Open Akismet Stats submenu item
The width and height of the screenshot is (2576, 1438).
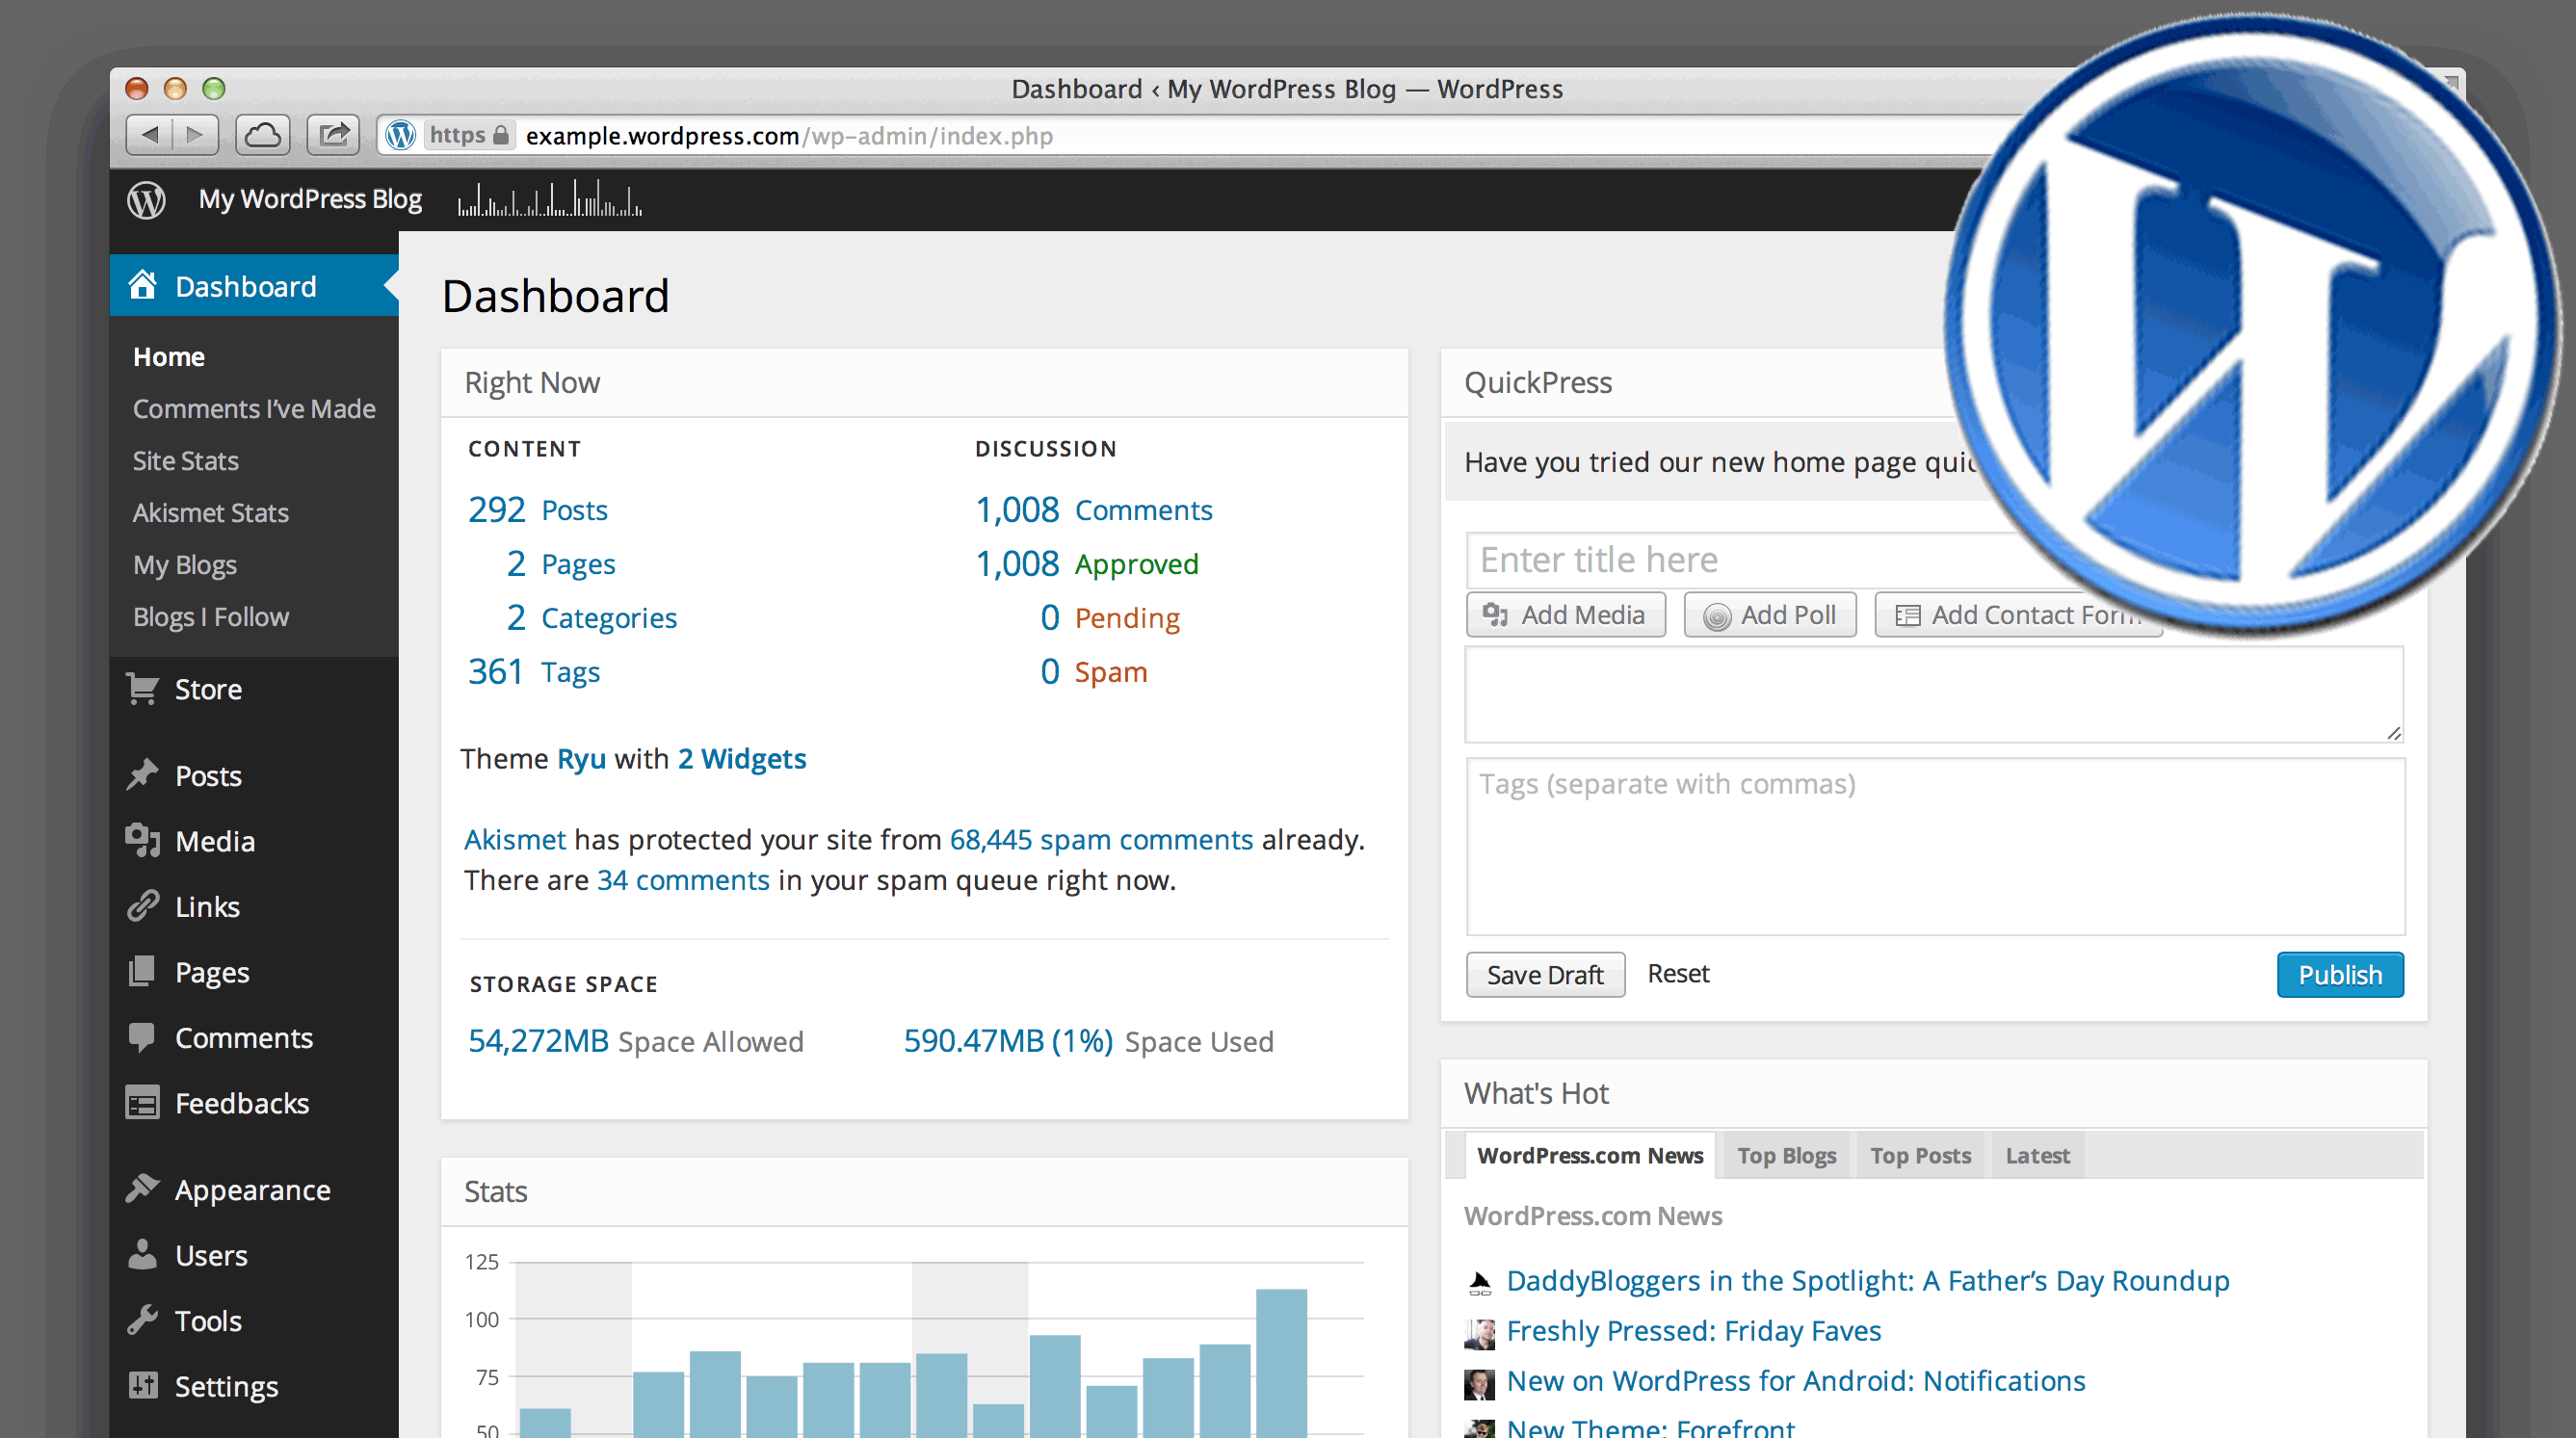211,513
